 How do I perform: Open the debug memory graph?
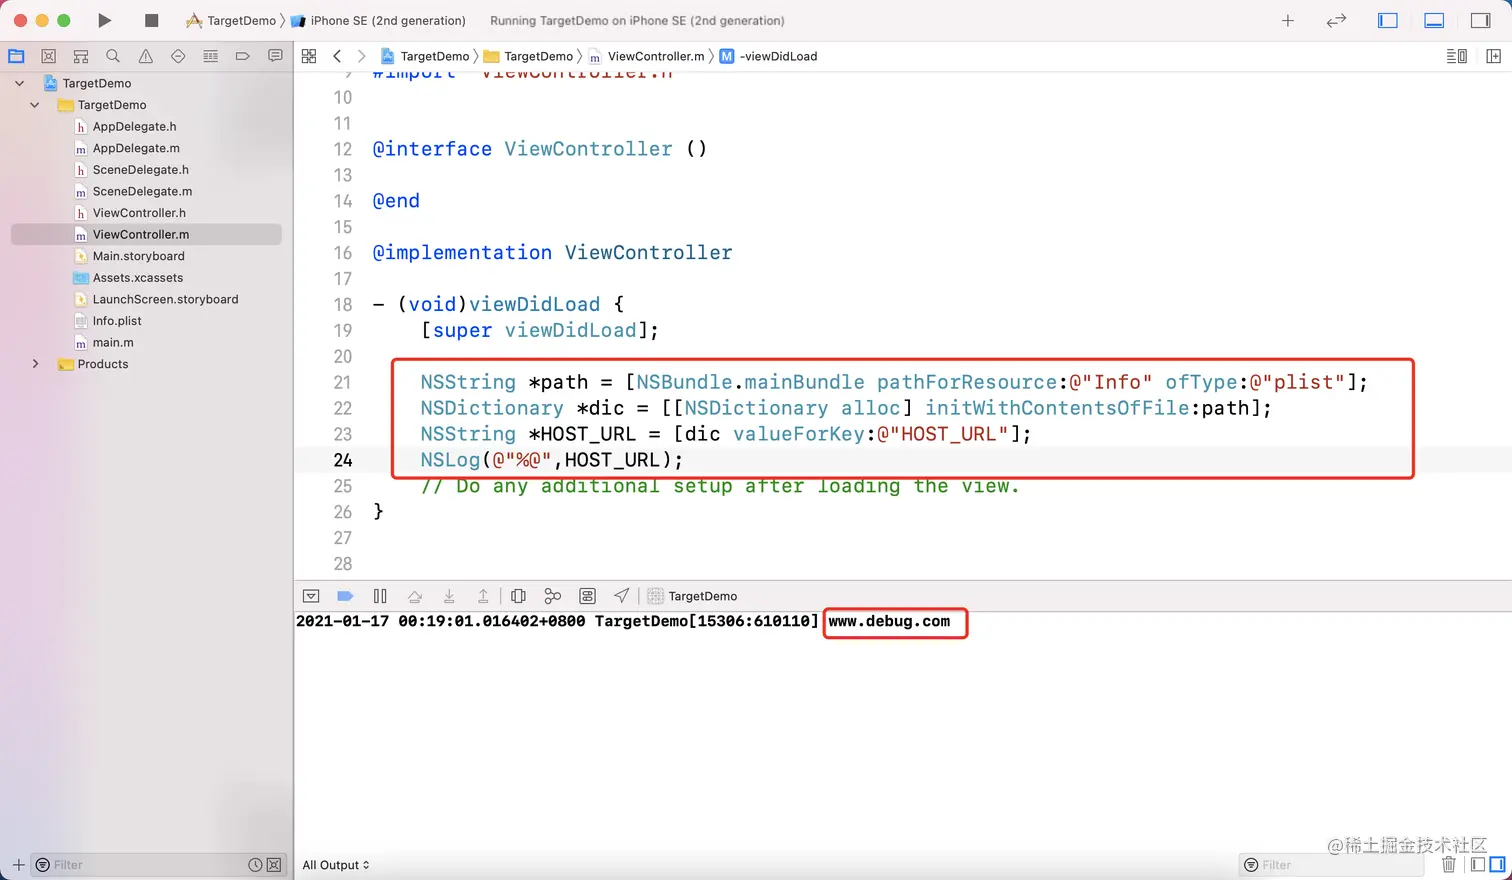pyautogui.click(x=552, y=596)
